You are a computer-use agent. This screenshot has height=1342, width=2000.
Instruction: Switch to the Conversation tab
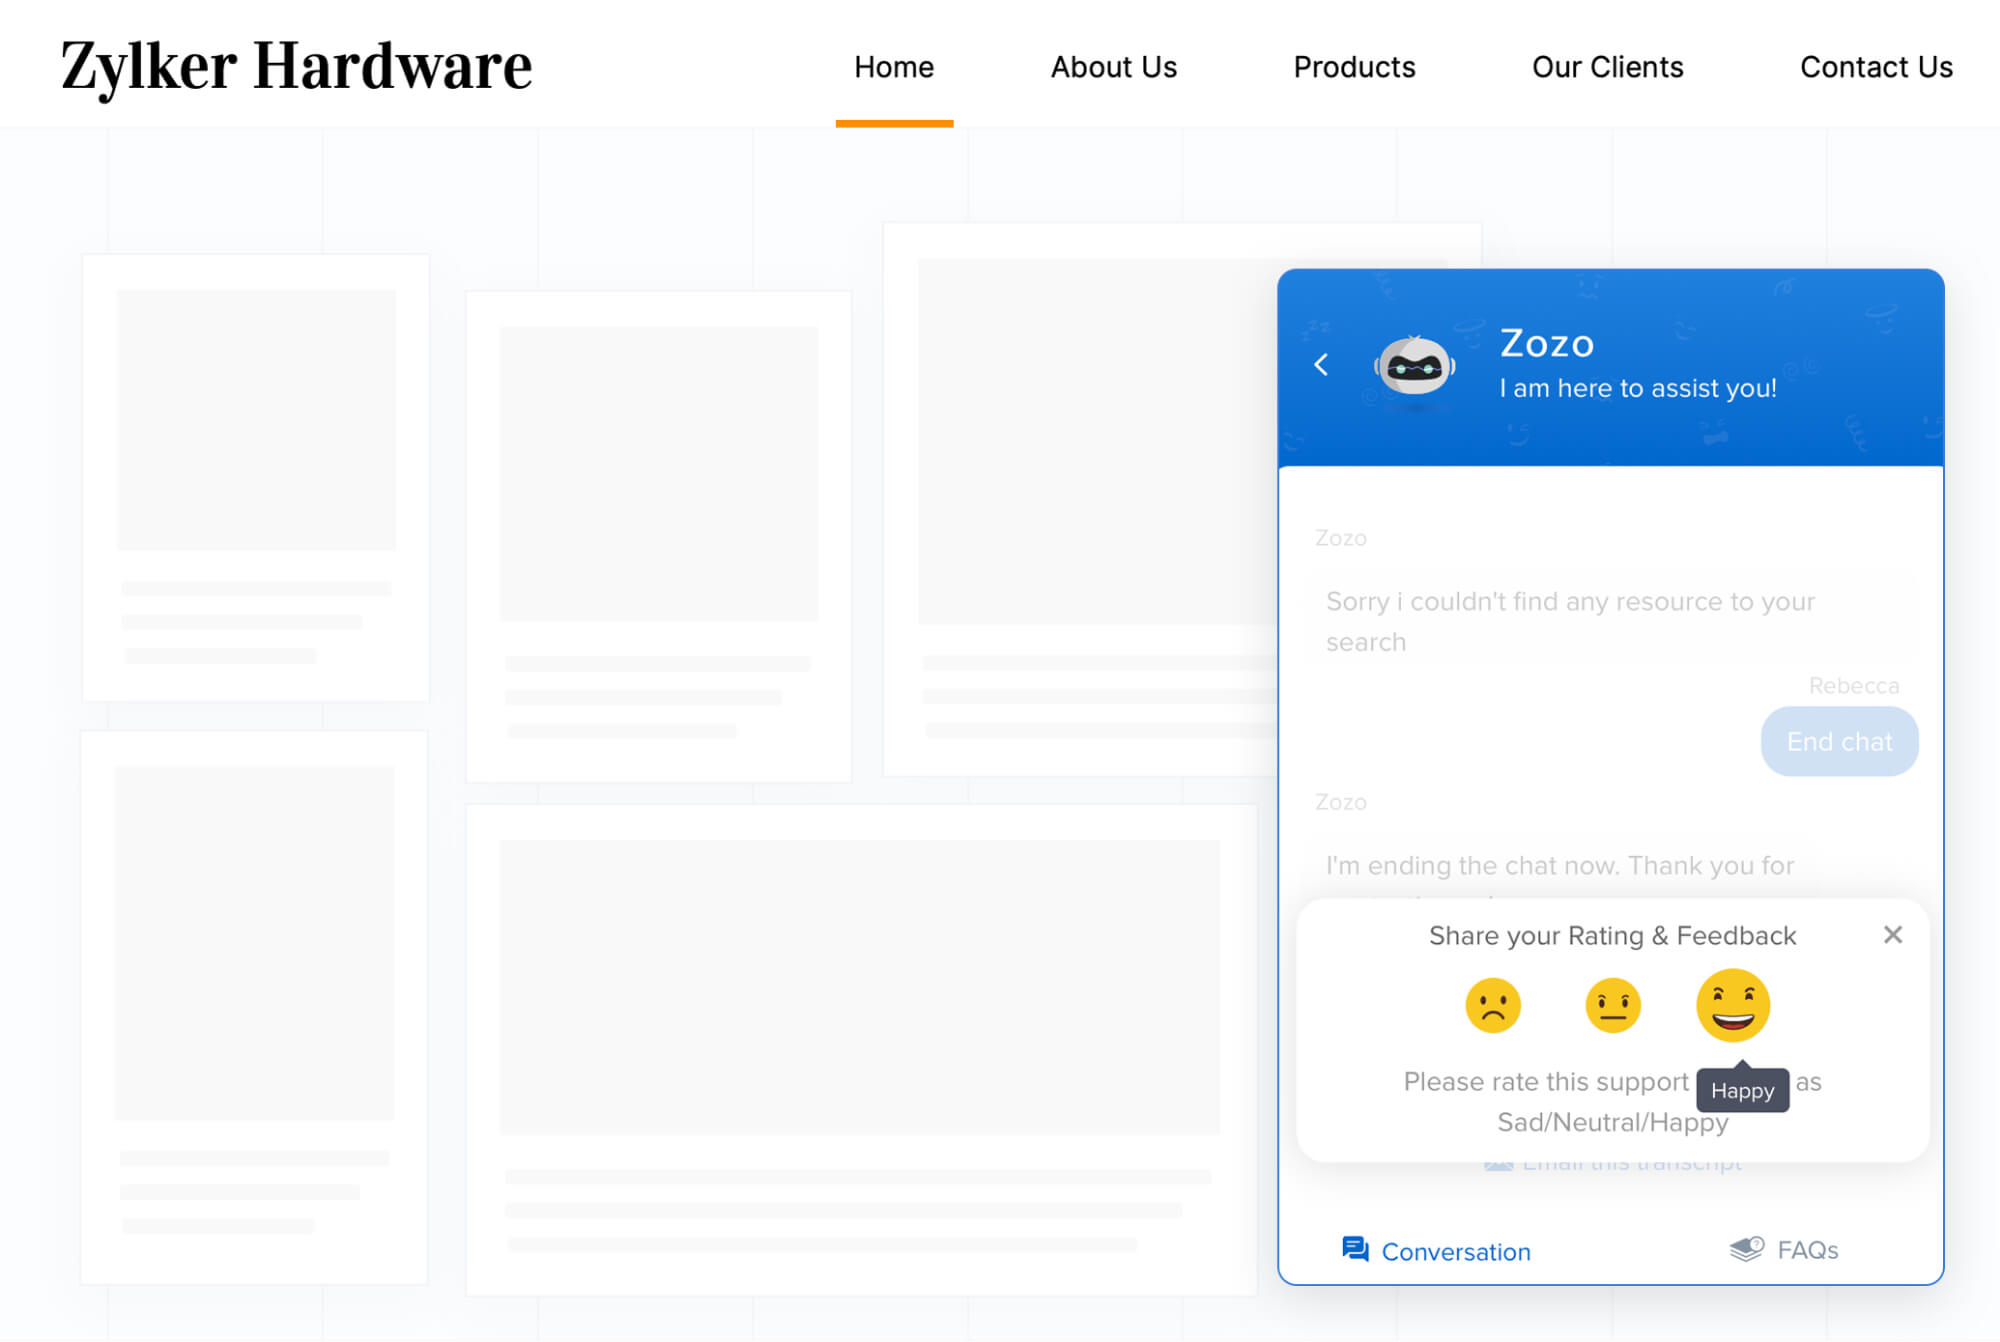(1455, 1252)
